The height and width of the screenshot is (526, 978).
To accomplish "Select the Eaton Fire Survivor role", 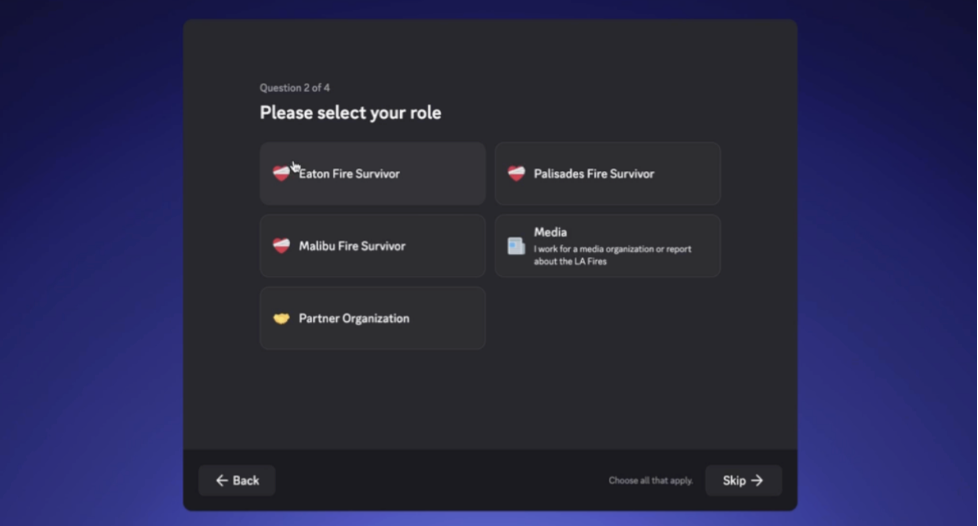I will pyautogui.click(x=373, y=173).
